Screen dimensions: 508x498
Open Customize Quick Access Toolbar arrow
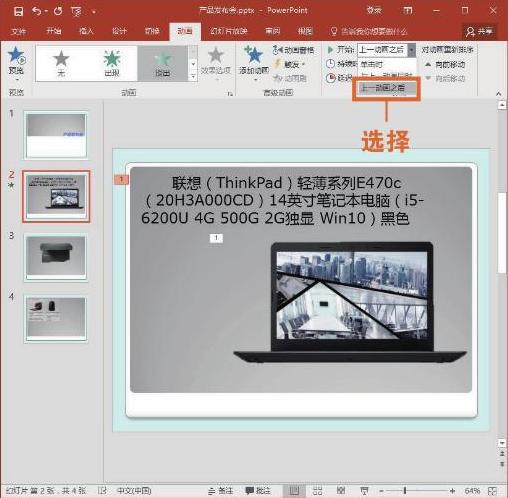tap(94, 12)
